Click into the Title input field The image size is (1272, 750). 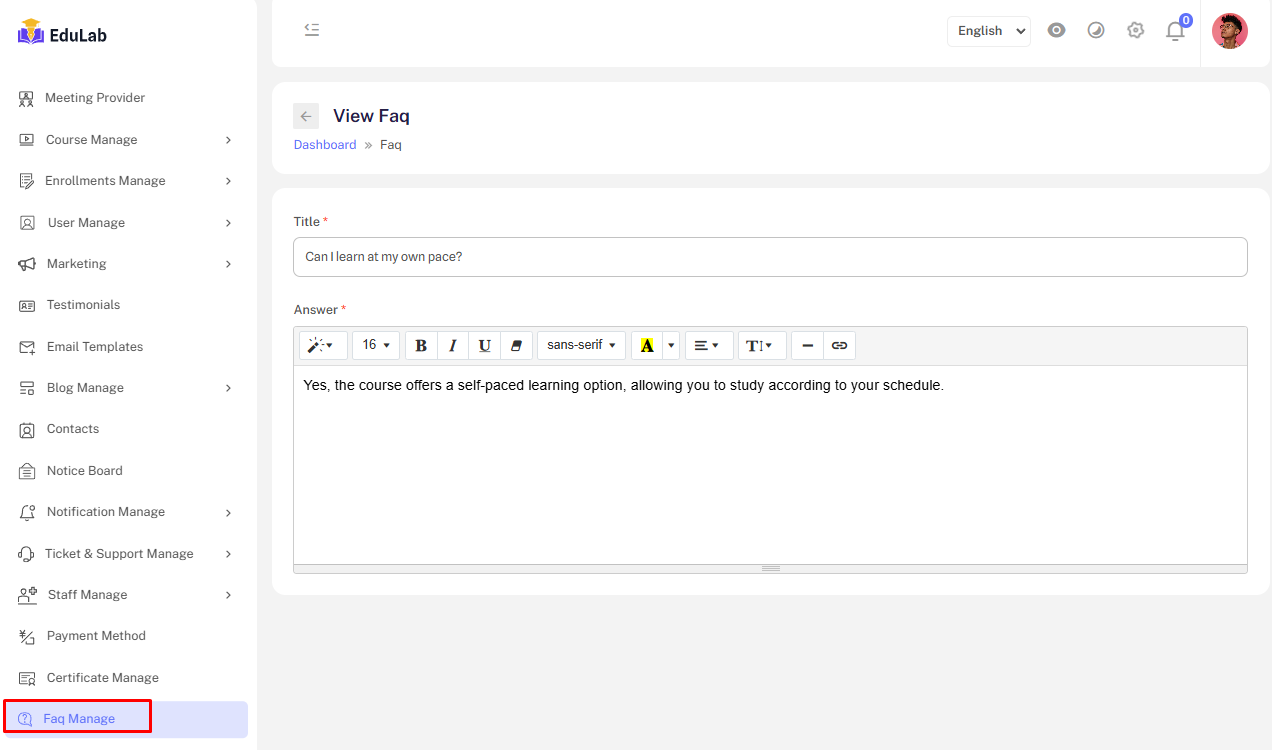pos(770,257)
